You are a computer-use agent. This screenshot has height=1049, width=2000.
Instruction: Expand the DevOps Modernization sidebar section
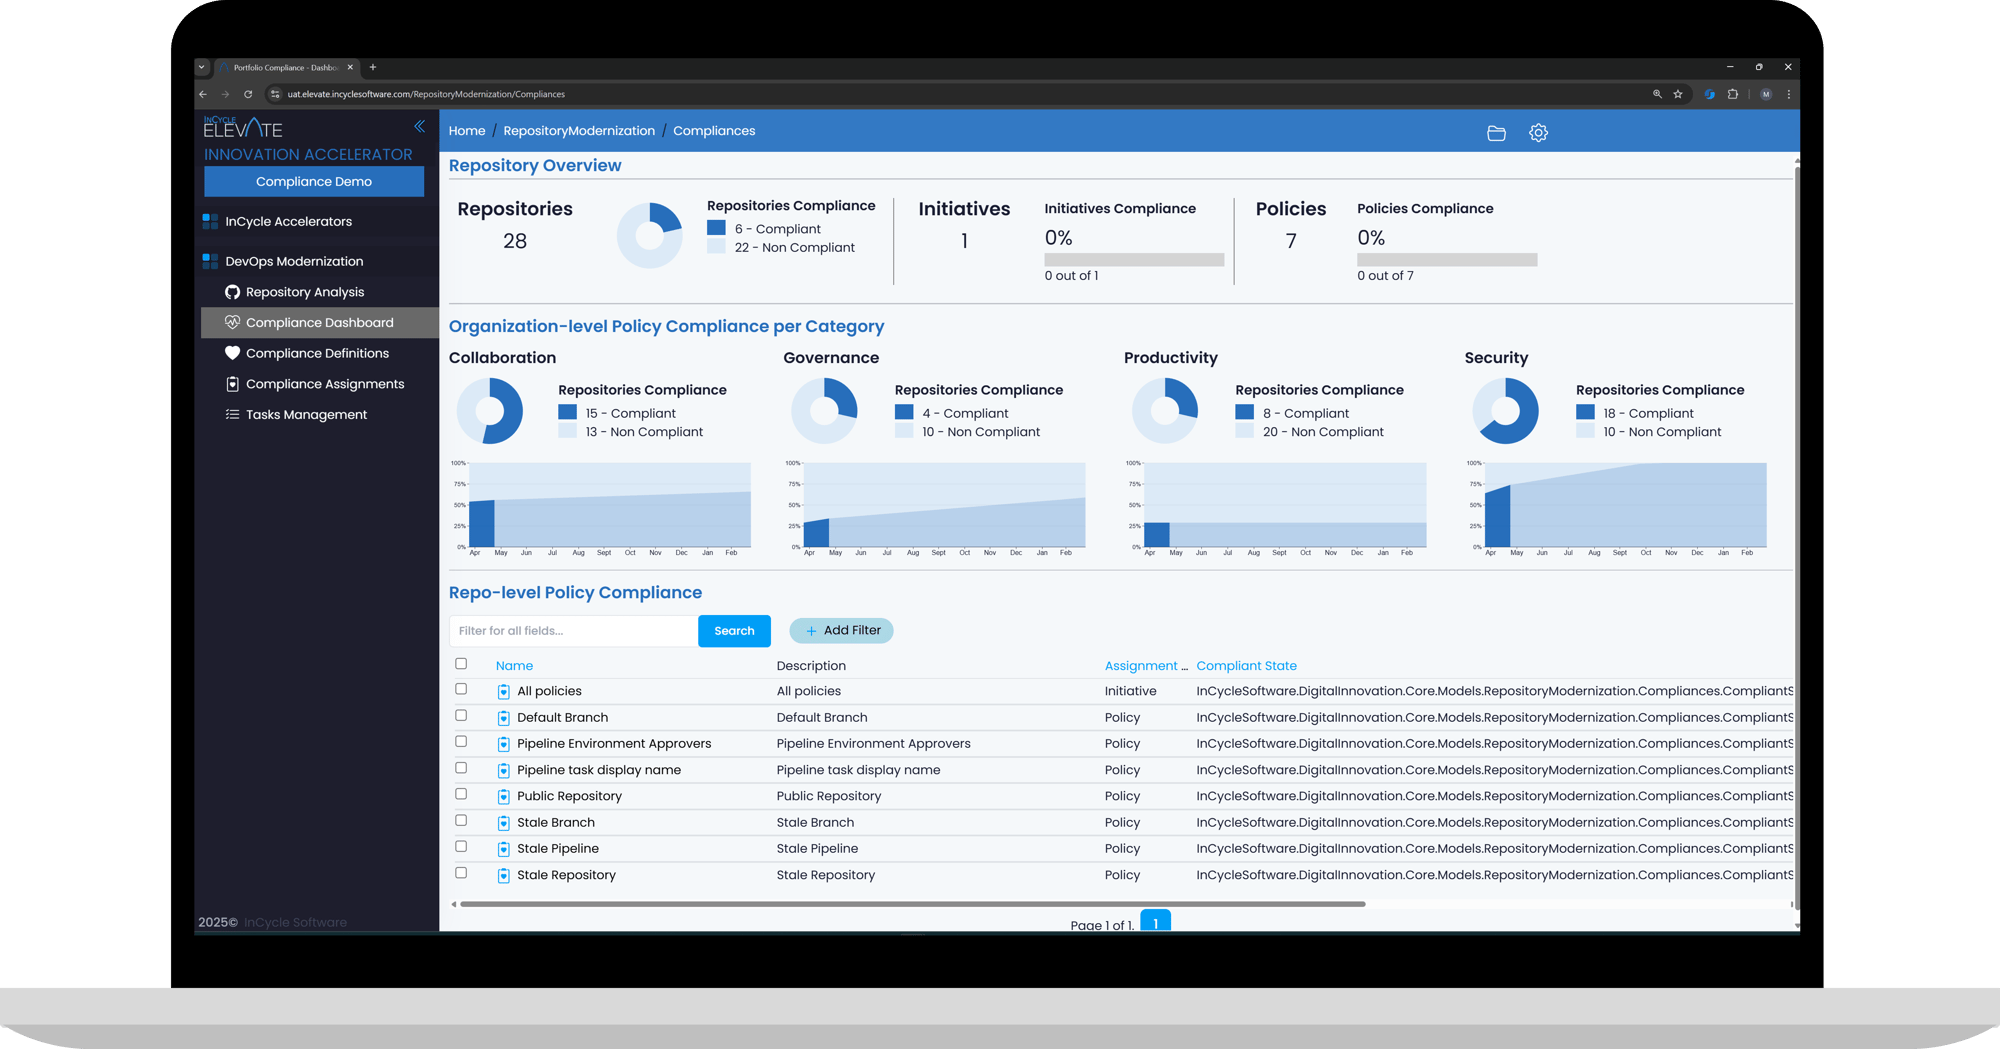click(293, 261)
